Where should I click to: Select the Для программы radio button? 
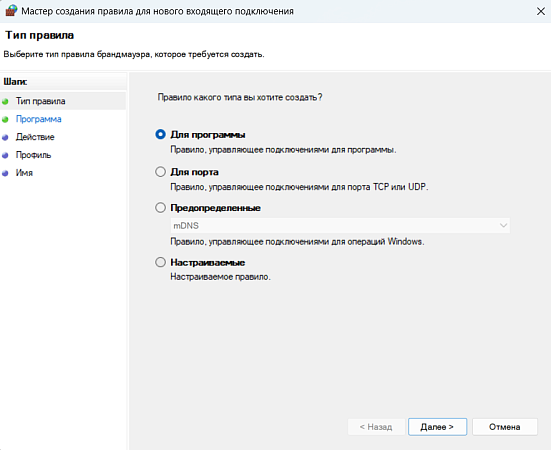[160, 135]
